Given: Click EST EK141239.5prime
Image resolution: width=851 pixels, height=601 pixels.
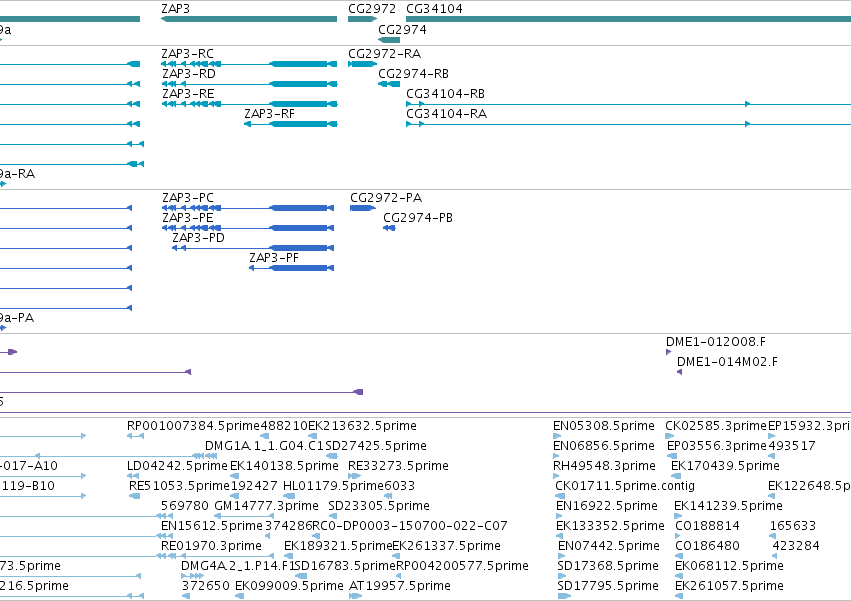Looking at the screenshot, I should [728, 506].
